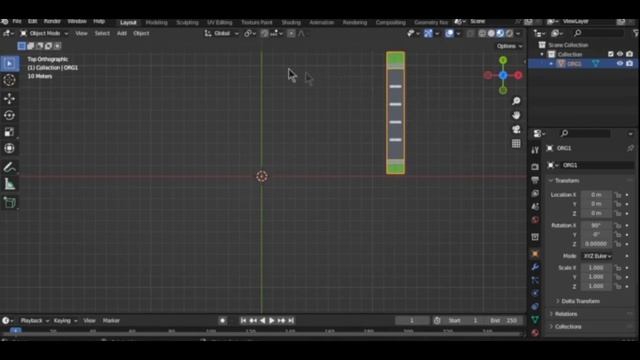Viewport: 640px width, 360px height.
Task: Hide Collection using its eye icon
Action: [x=620, y=54]
